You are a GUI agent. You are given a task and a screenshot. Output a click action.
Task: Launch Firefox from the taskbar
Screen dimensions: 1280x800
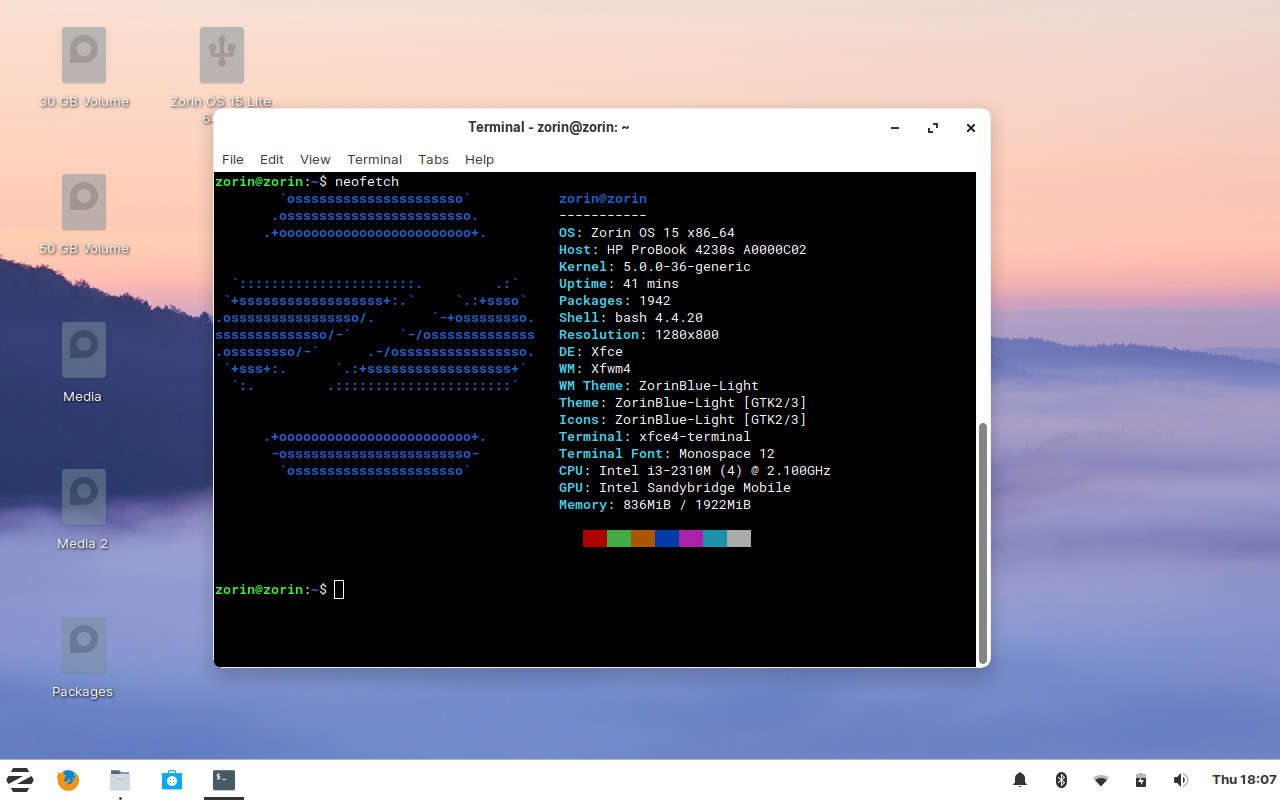tap(67, 779)
